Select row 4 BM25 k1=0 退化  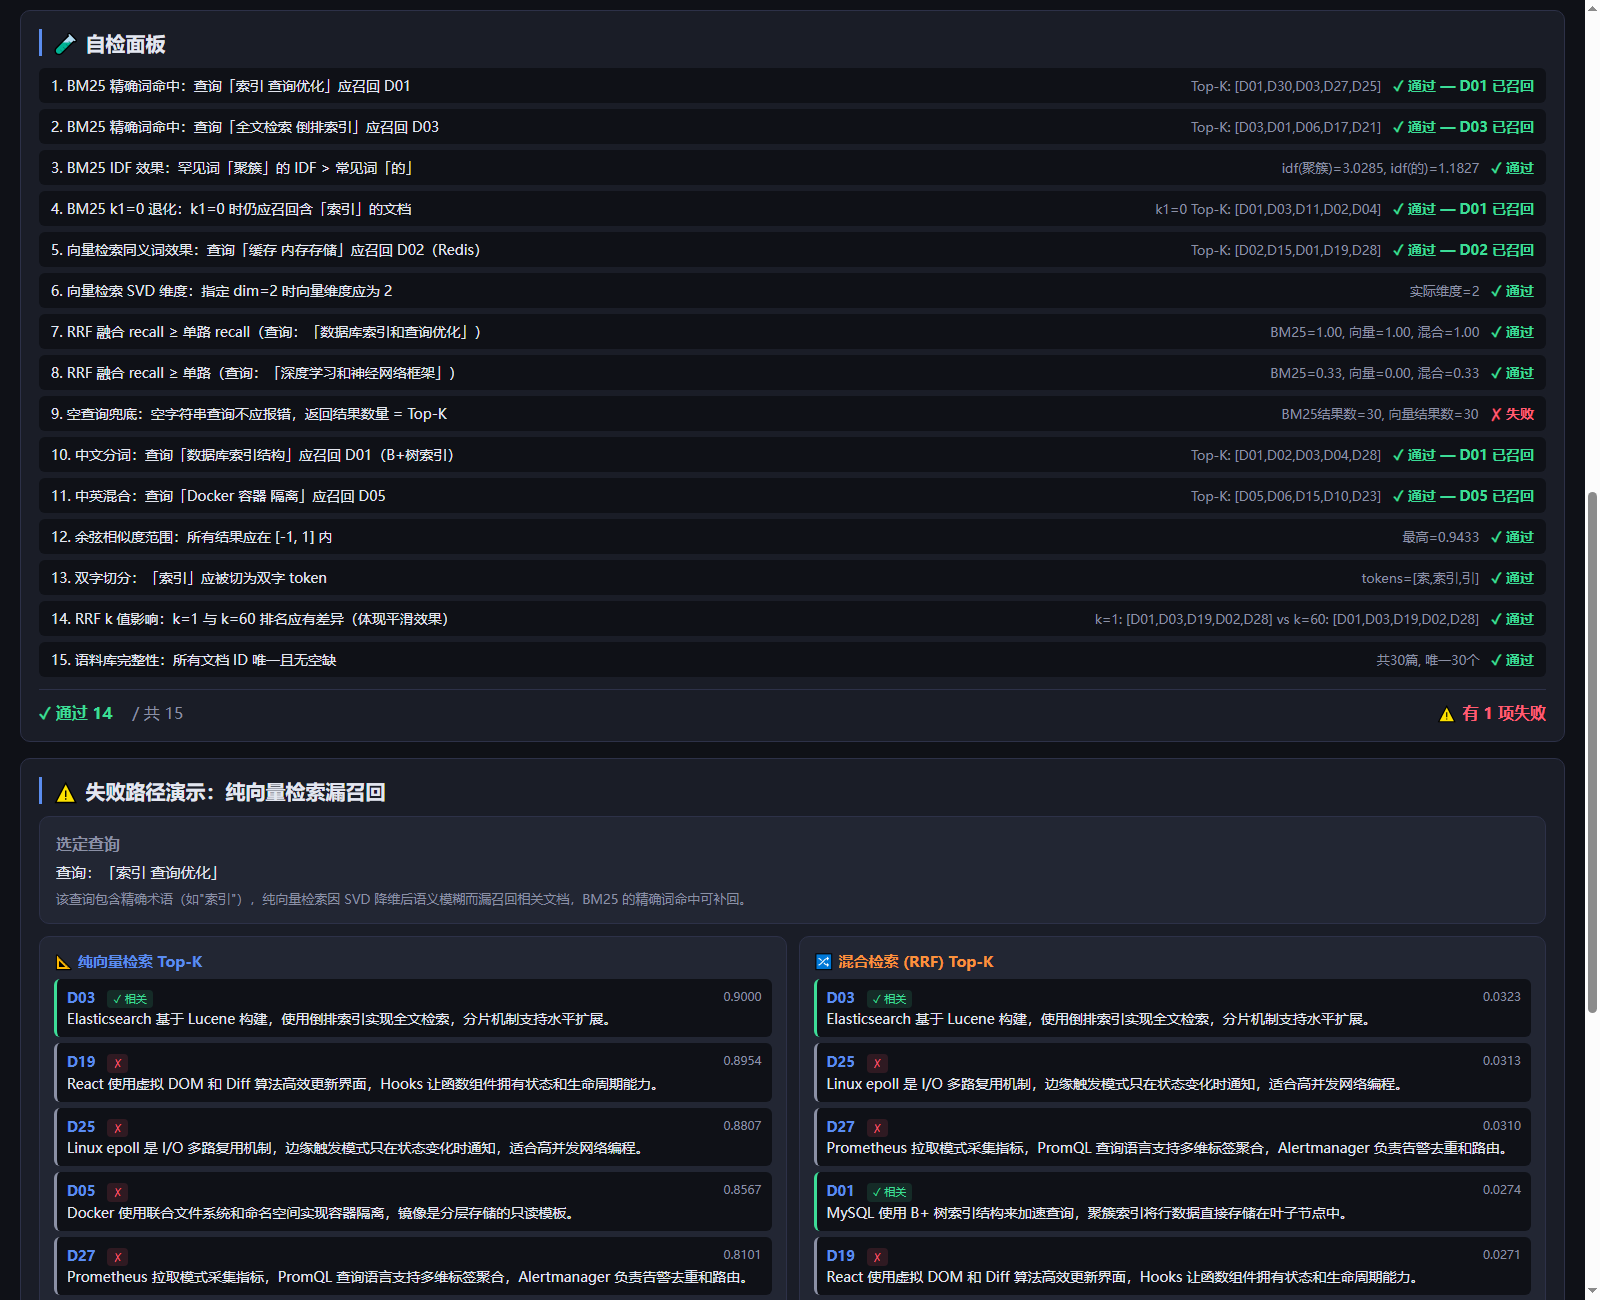792,209
